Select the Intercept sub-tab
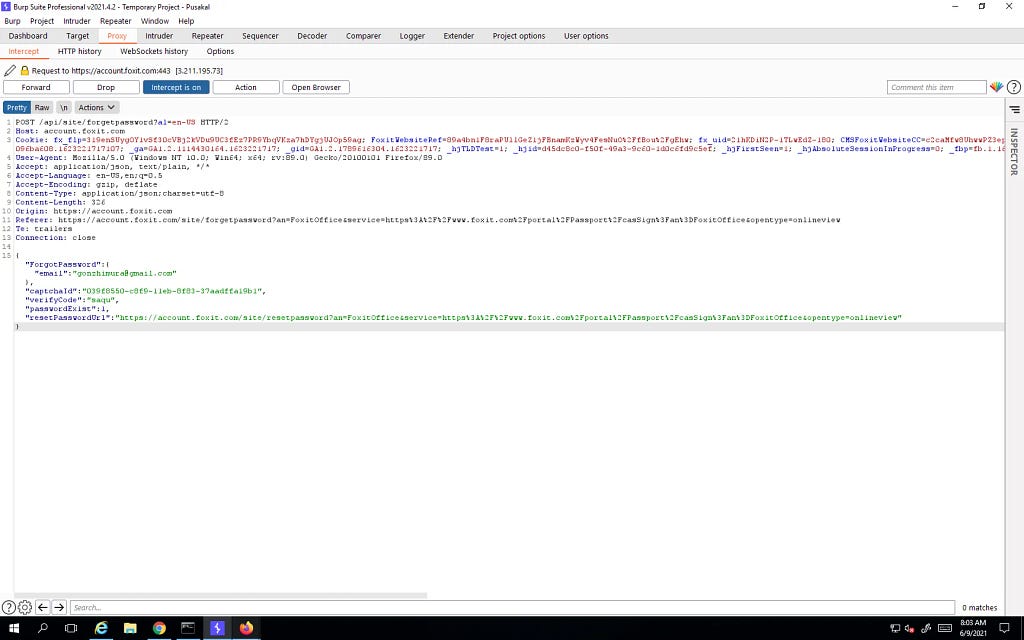Viewport: 1024px width, 640px height. (x=24, y=51)
